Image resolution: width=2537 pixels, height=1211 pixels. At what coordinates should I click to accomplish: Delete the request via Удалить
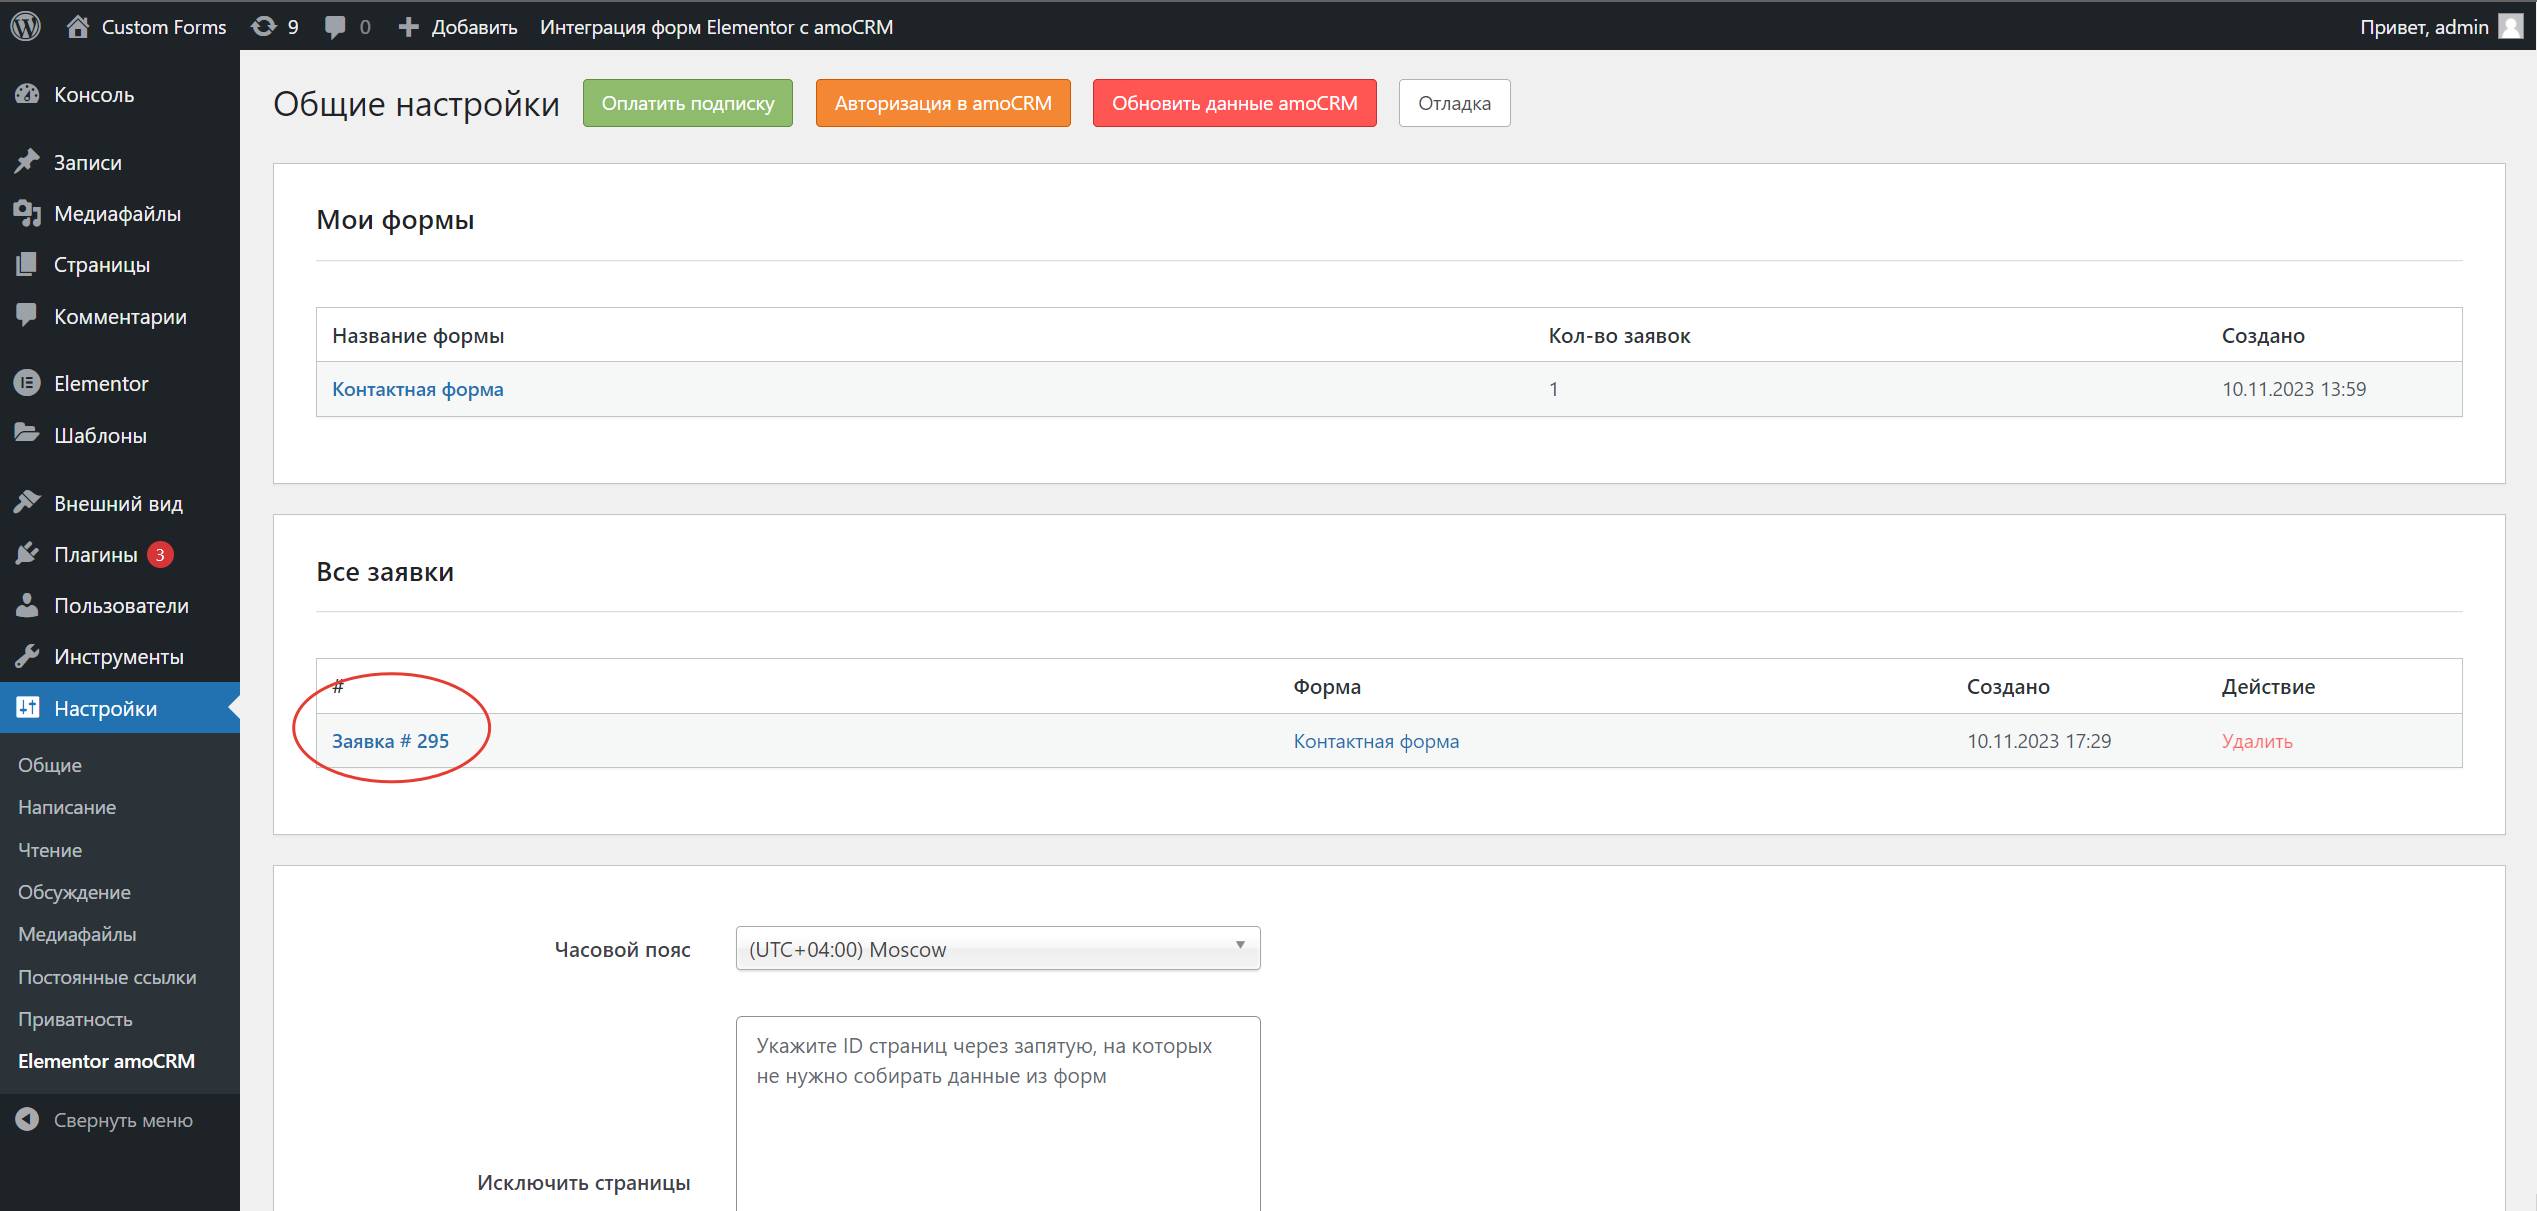(x=2257, y=740)
